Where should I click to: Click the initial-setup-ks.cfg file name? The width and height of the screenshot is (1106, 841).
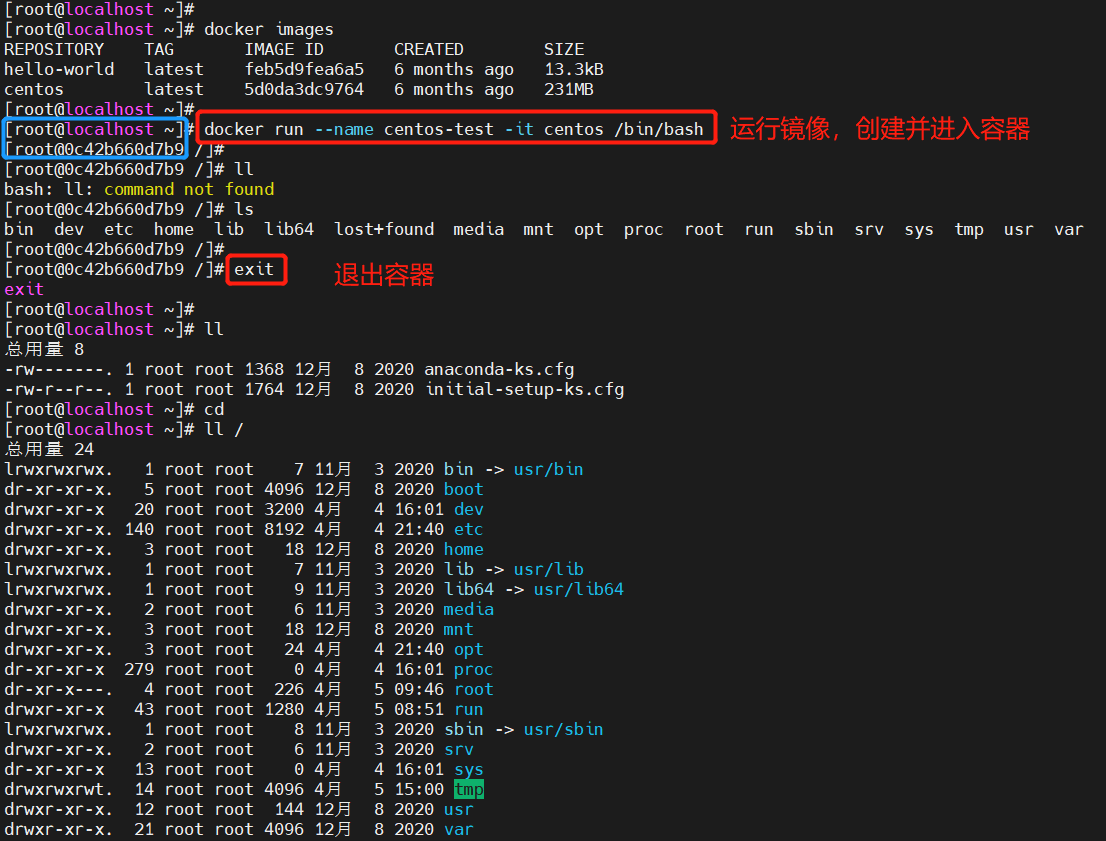525,389
